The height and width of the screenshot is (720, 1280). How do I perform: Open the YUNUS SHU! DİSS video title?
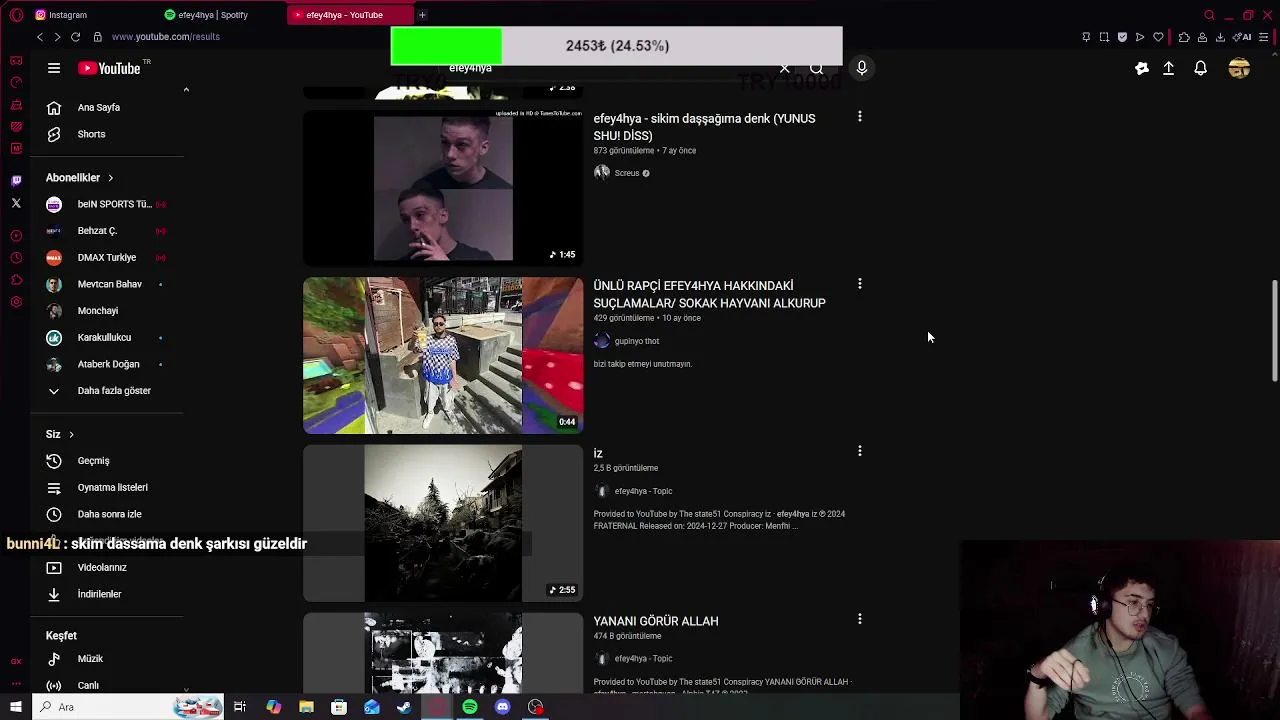(x=704, y=127)
